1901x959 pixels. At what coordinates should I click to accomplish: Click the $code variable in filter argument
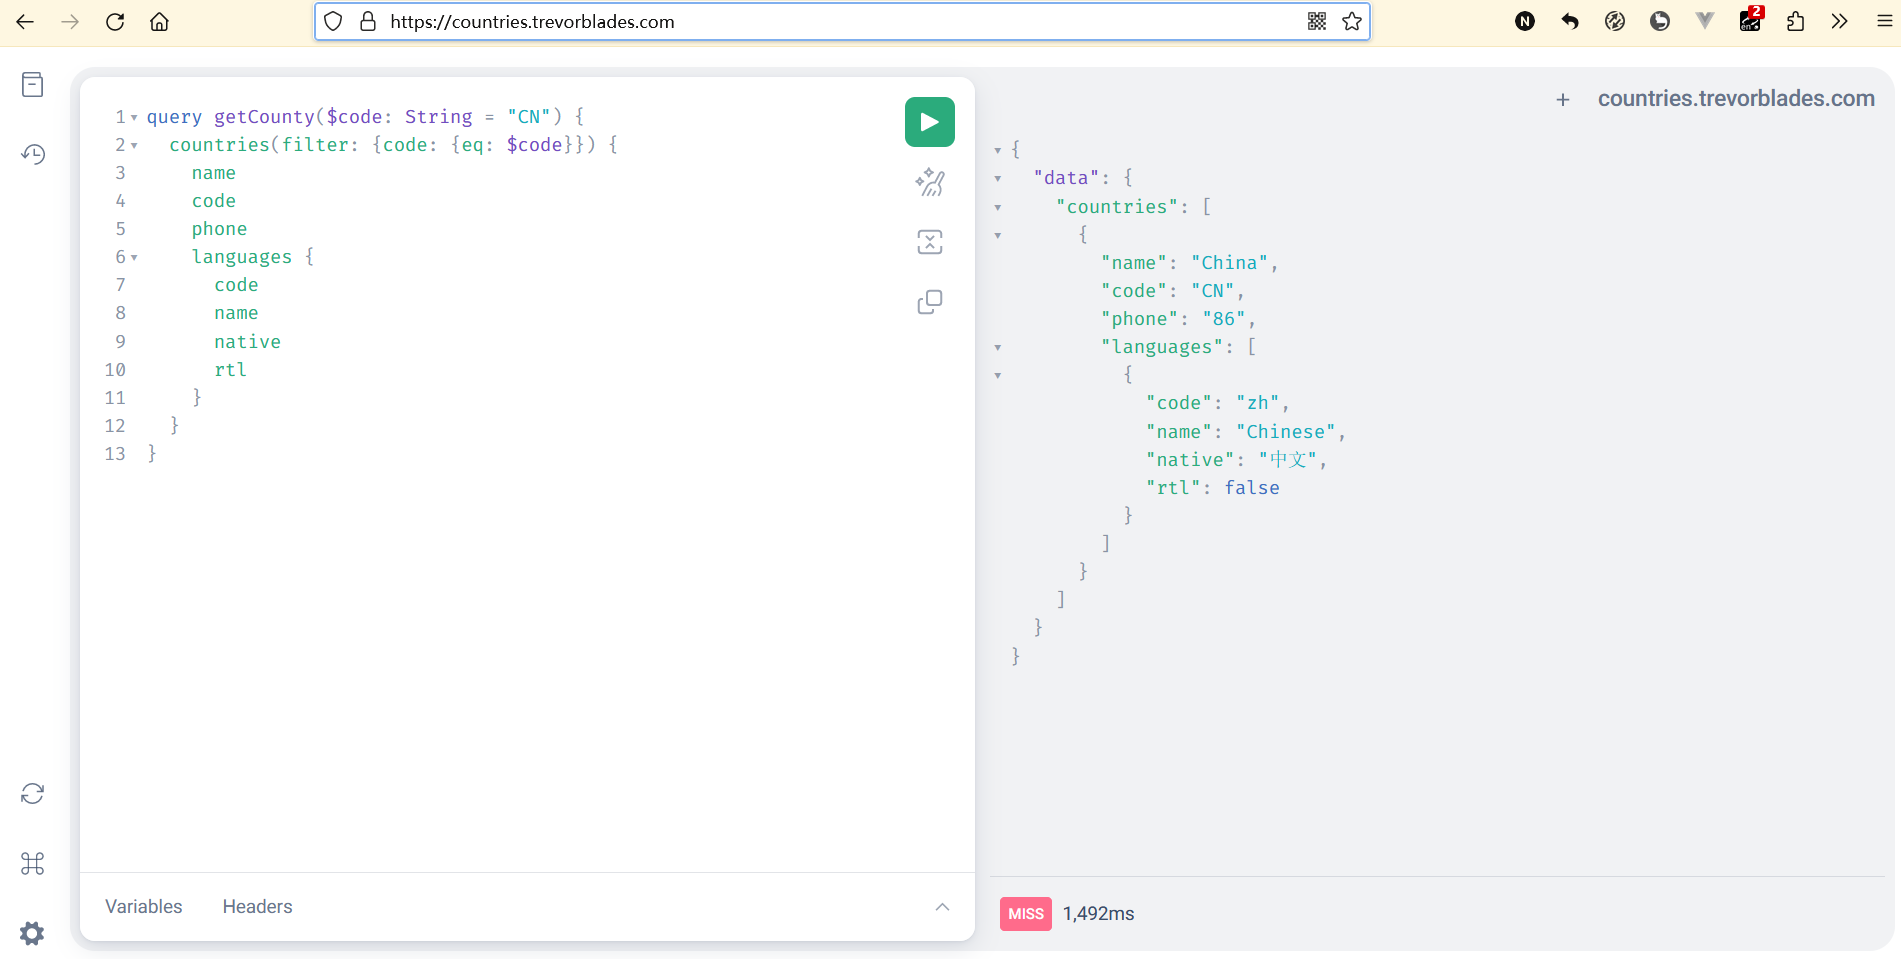(534, 145)
